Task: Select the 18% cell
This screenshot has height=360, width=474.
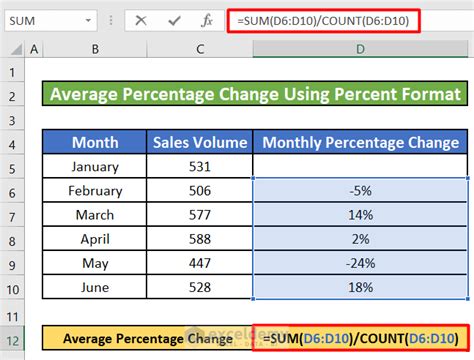Action: (360, 287)
